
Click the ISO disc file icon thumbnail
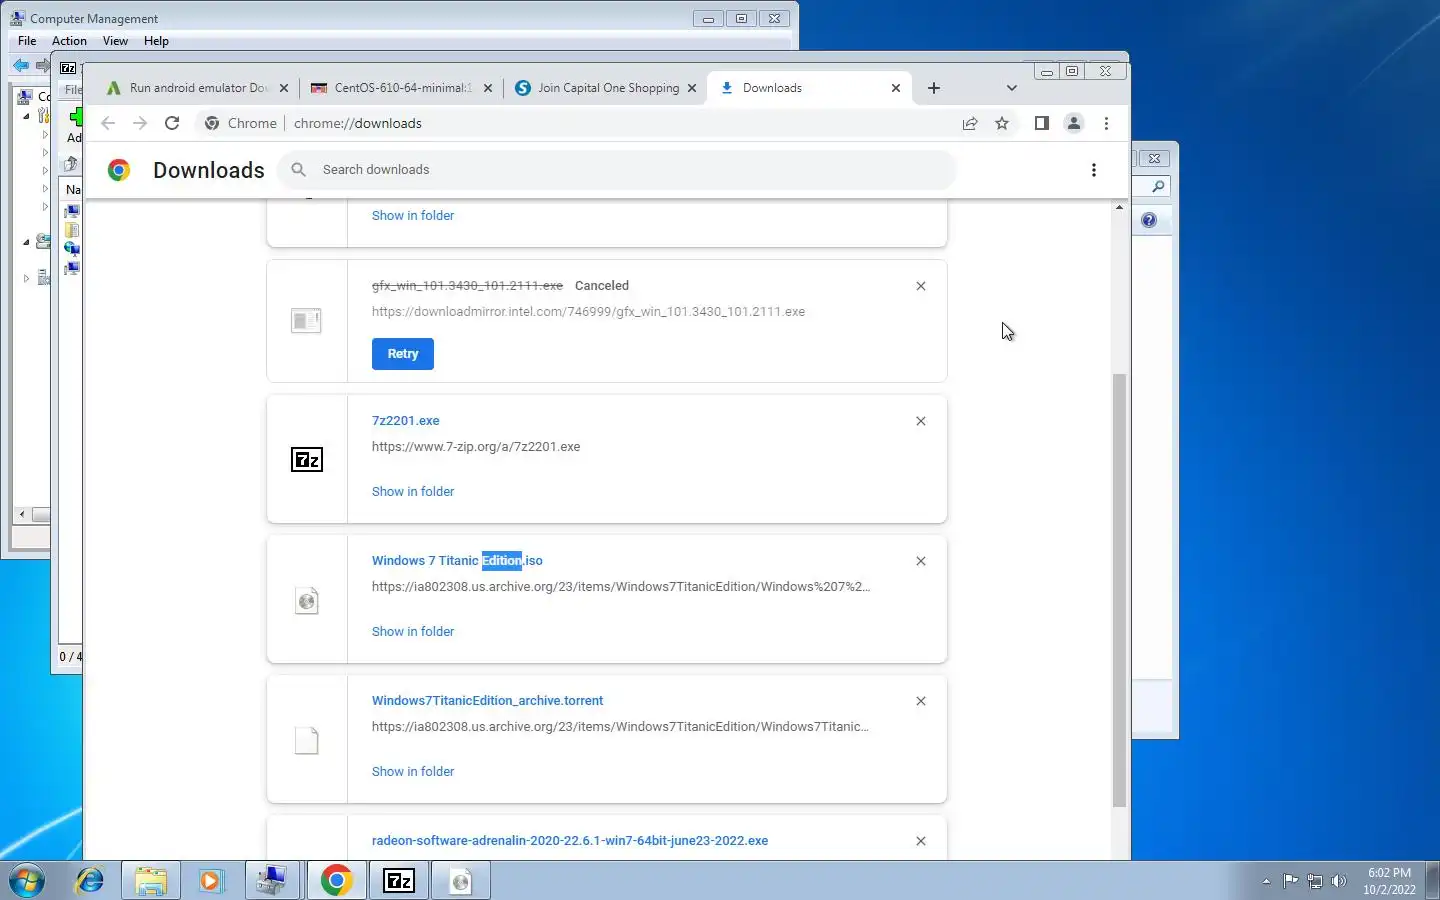[306, 600]
